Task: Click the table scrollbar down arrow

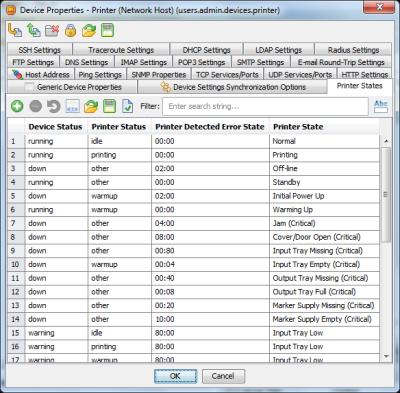Action: coord(386,357)
